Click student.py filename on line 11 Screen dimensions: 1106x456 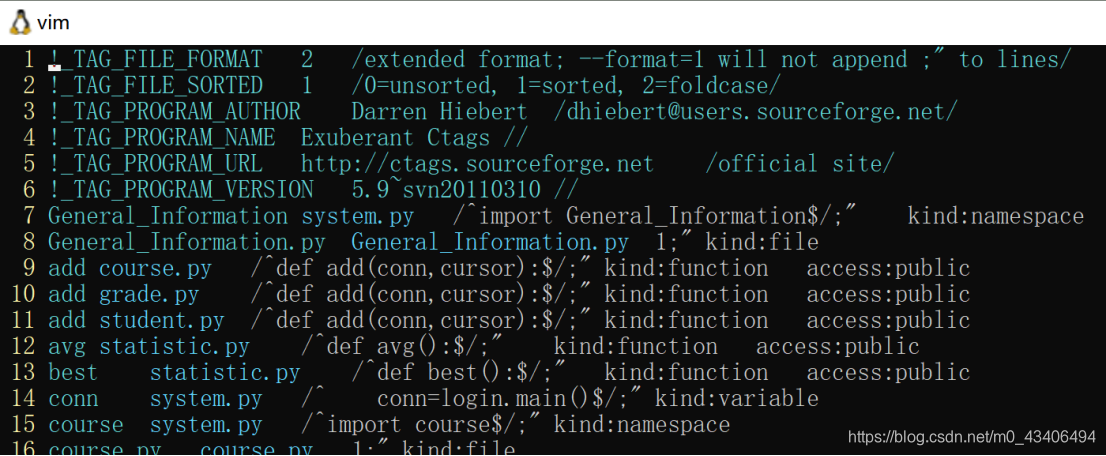162,320
